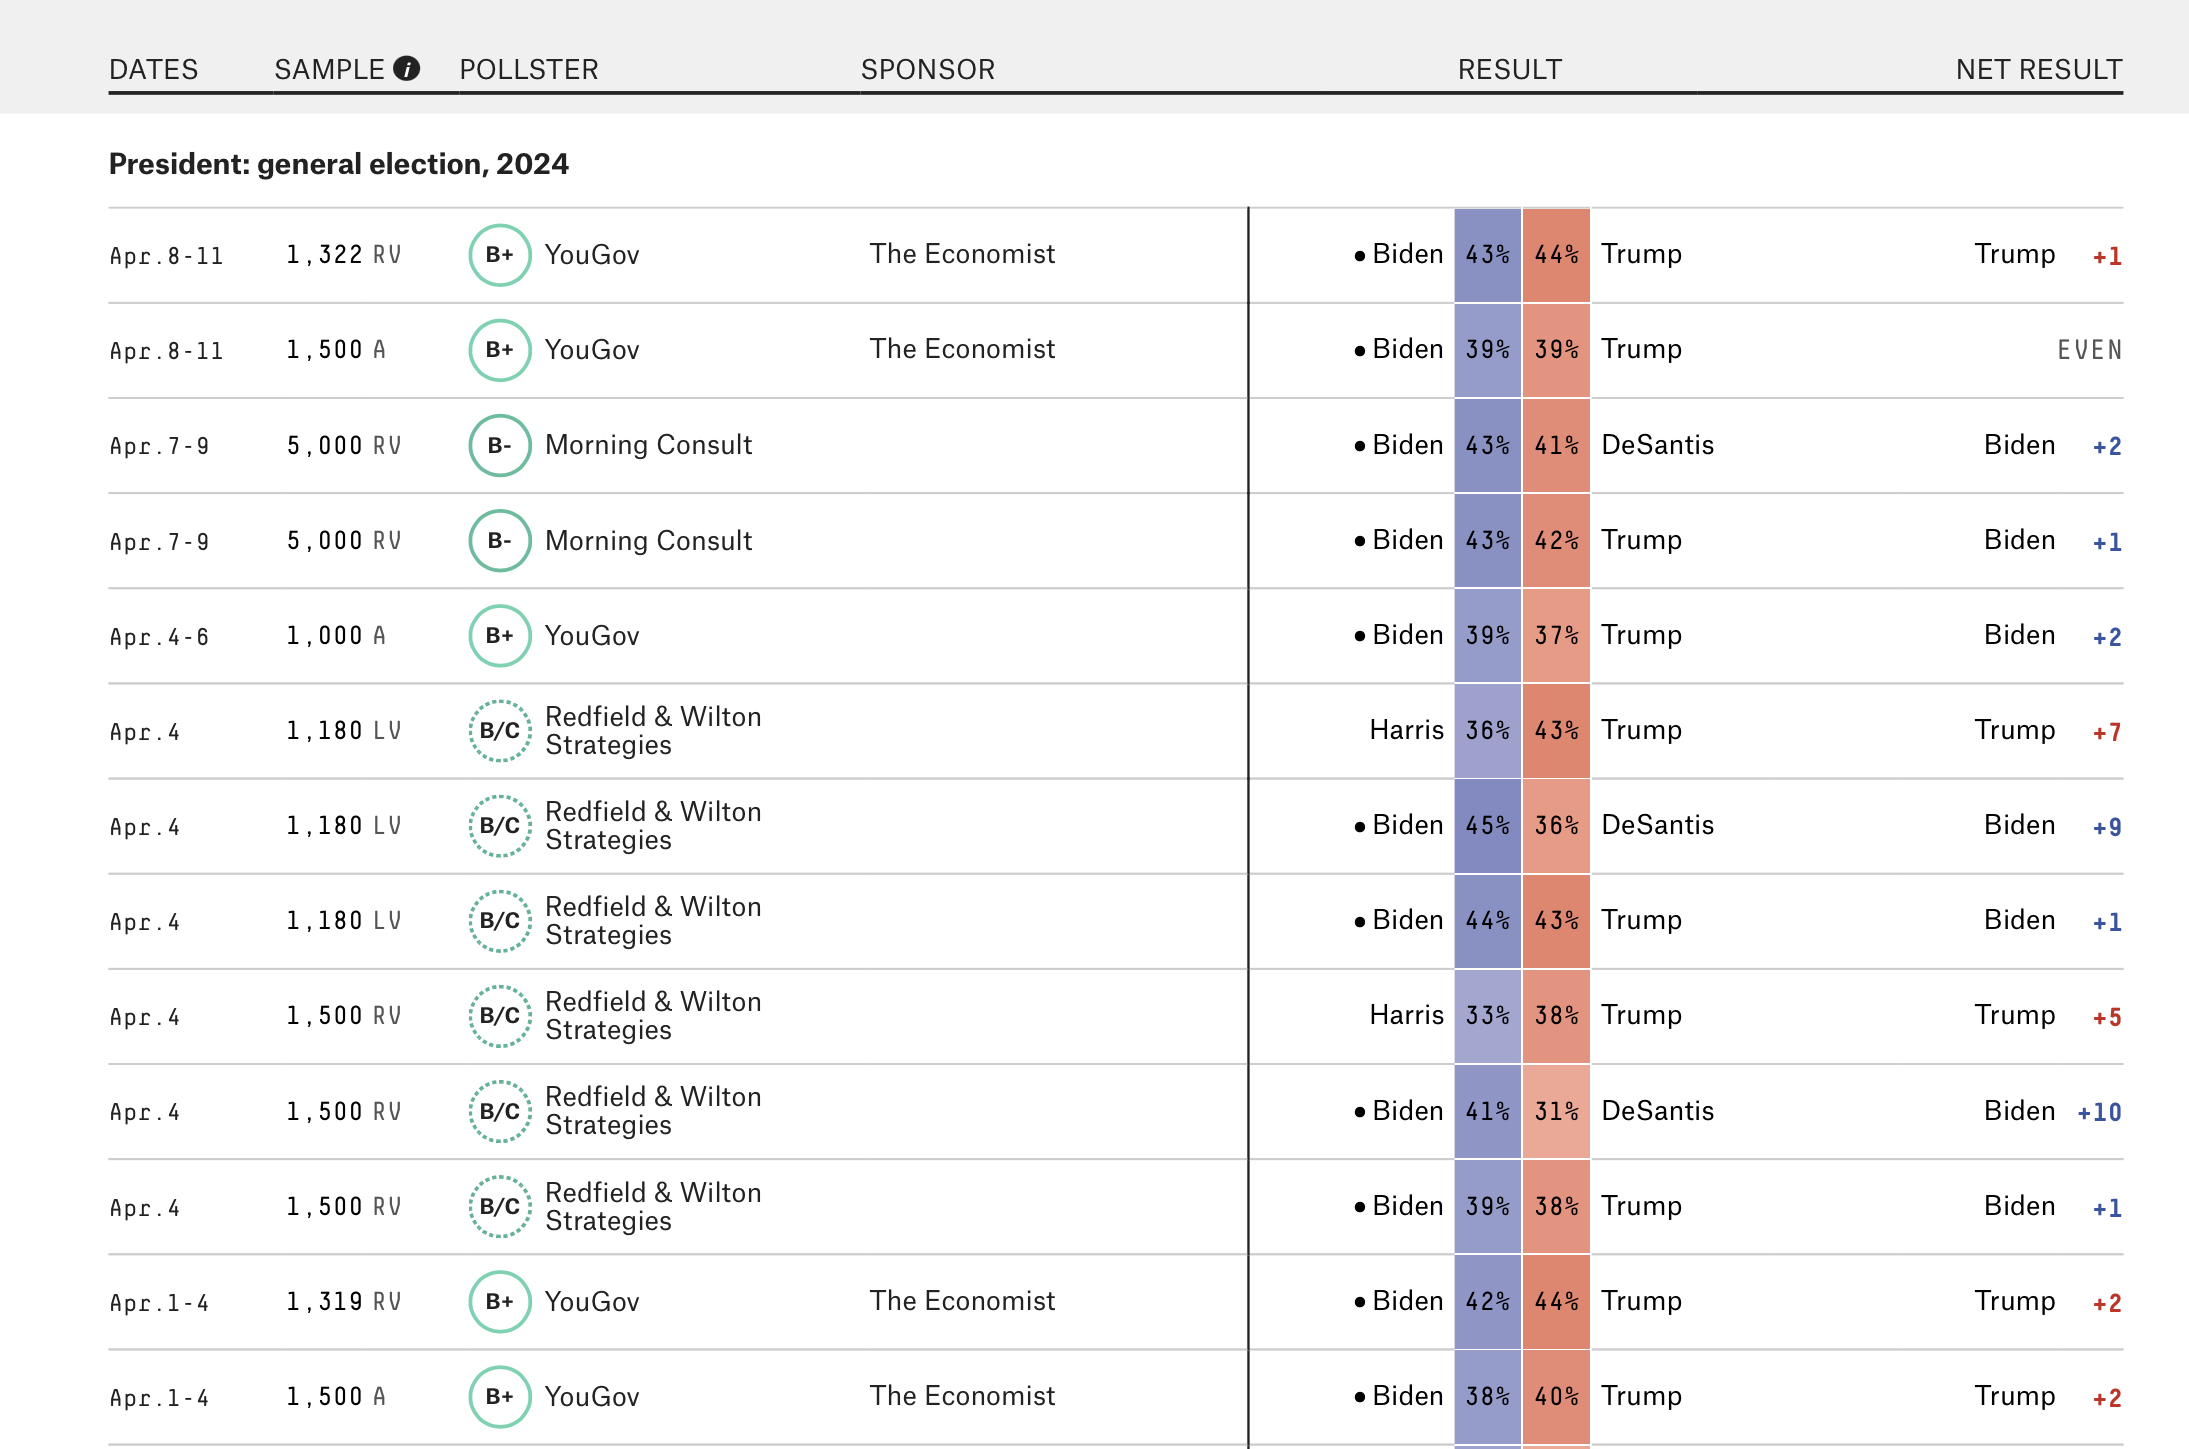This screenshot has height=1449, width=2189.
Task: Open Redfield & Wilton link for Harris 33% poll
Action: point(652,1016)
